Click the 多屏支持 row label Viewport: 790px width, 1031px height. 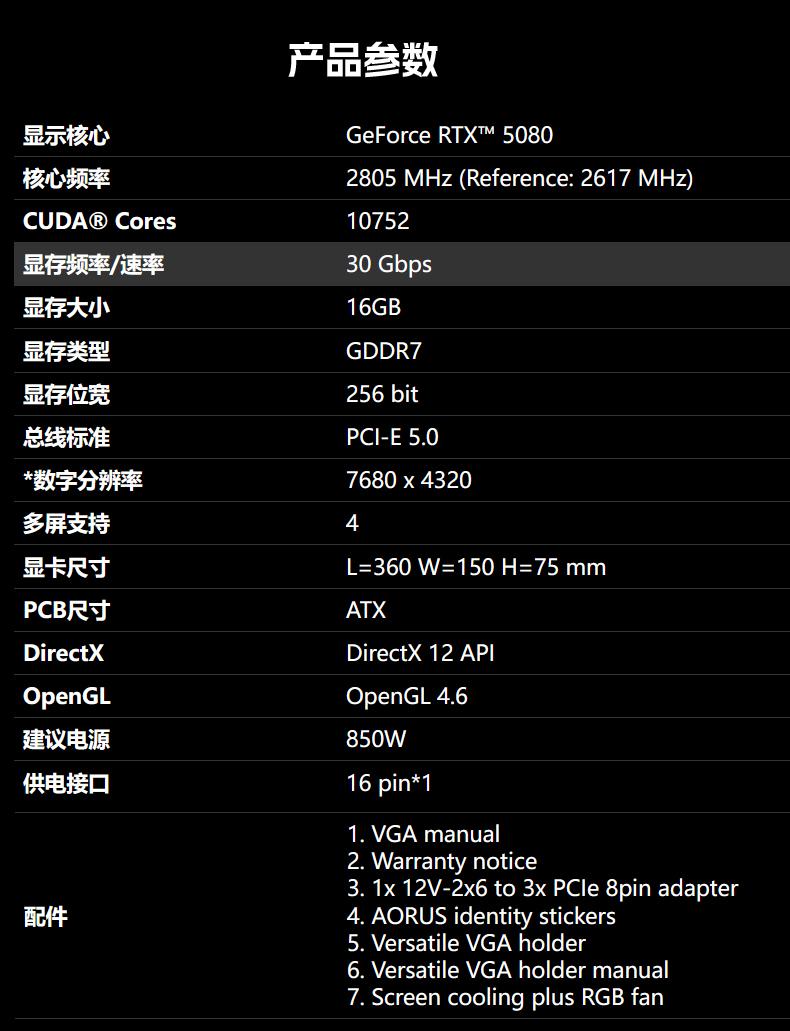[66, 524]
